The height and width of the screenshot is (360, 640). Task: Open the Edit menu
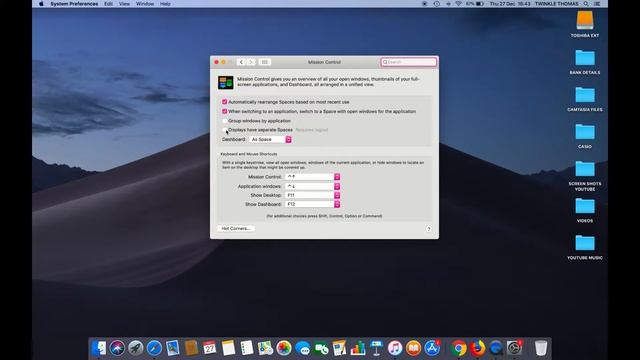click(x=109, y=4)
